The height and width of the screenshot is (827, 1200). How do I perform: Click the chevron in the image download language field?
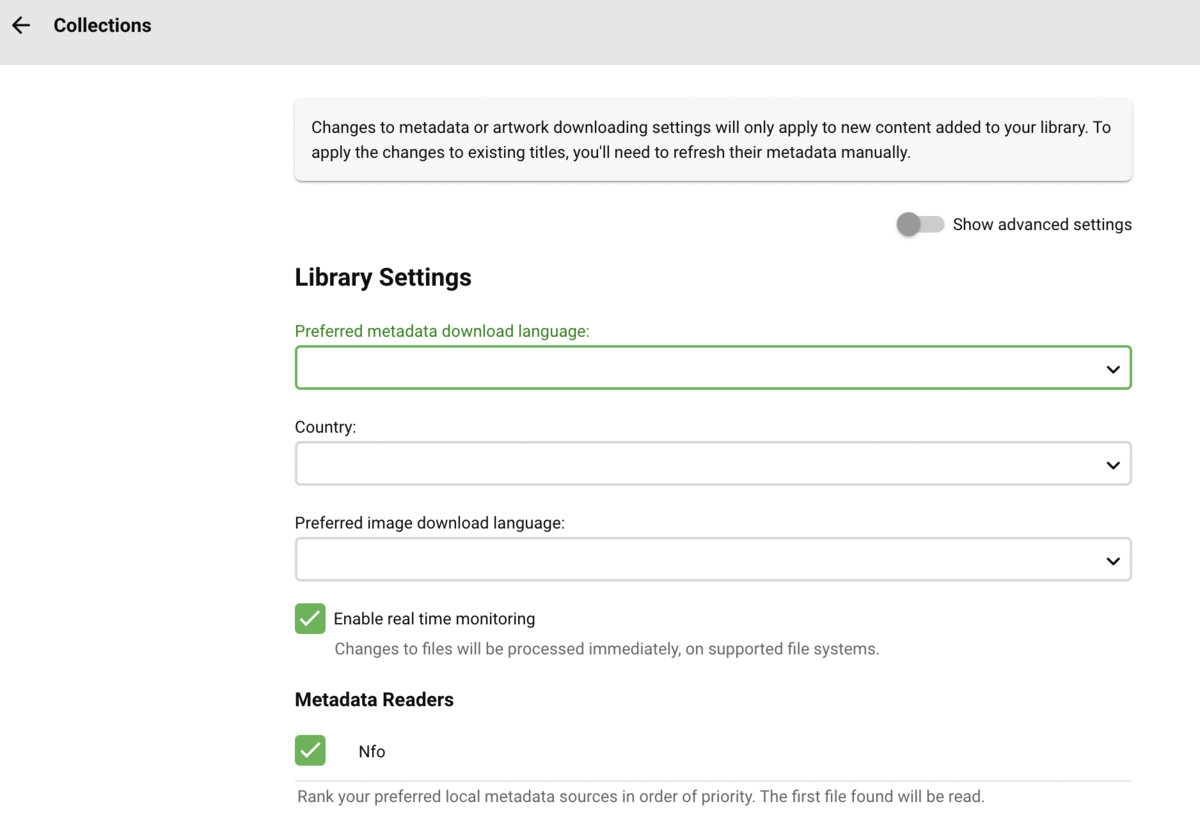tap(1112, 561)
